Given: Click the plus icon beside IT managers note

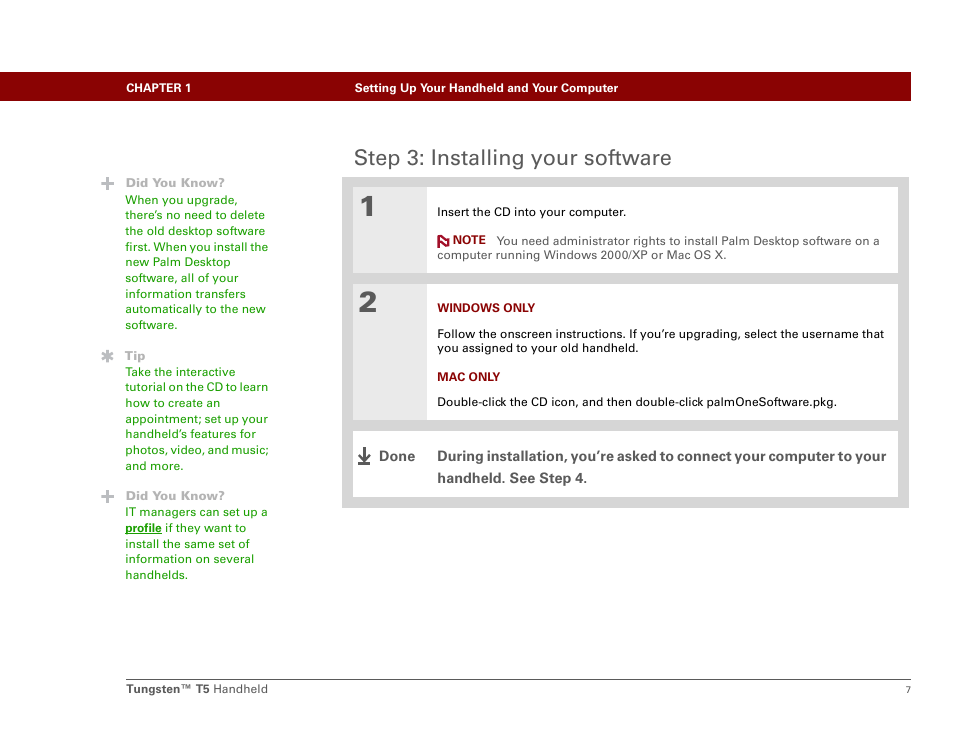Looking at the screenshot, I should (x=108, y=496).
